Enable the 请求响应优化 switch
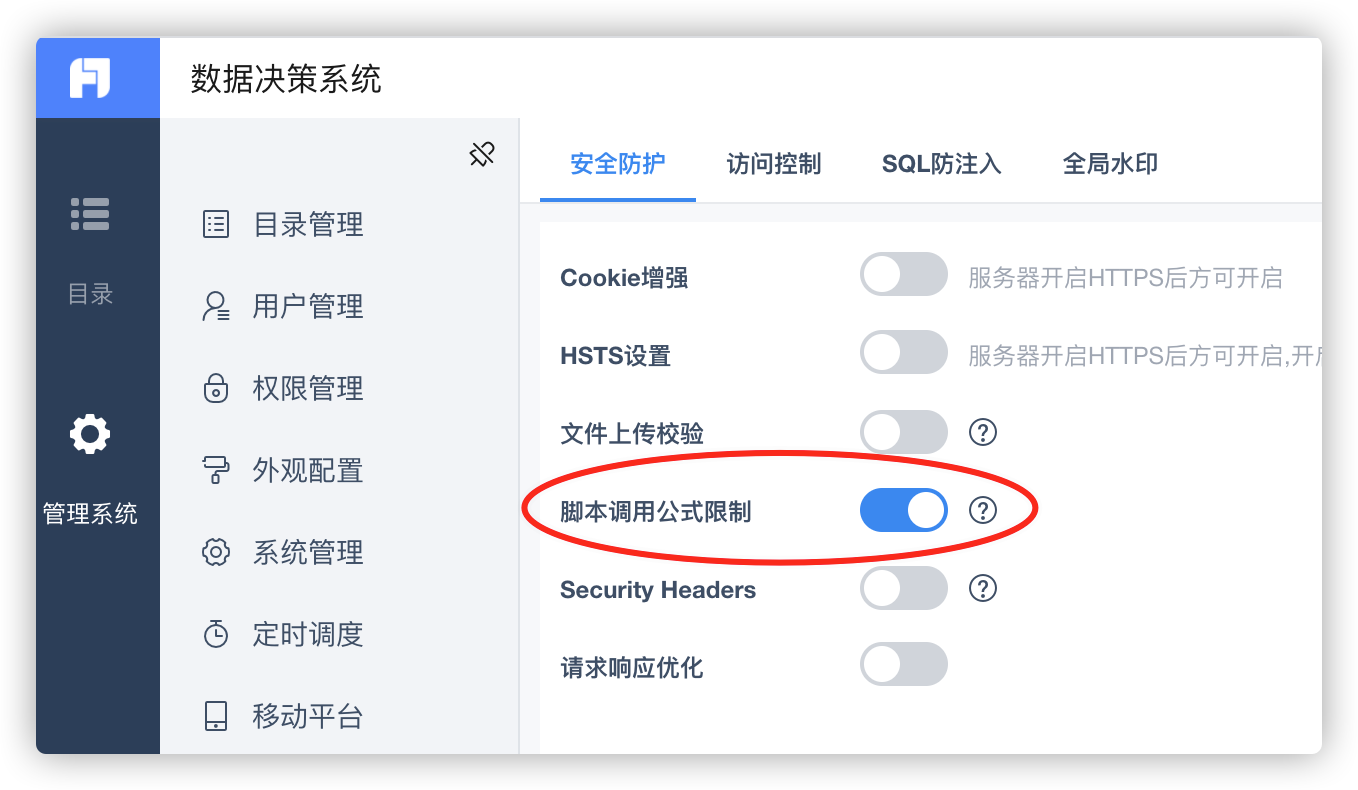Screen dimensions: 1358x790 click(904, 664)
